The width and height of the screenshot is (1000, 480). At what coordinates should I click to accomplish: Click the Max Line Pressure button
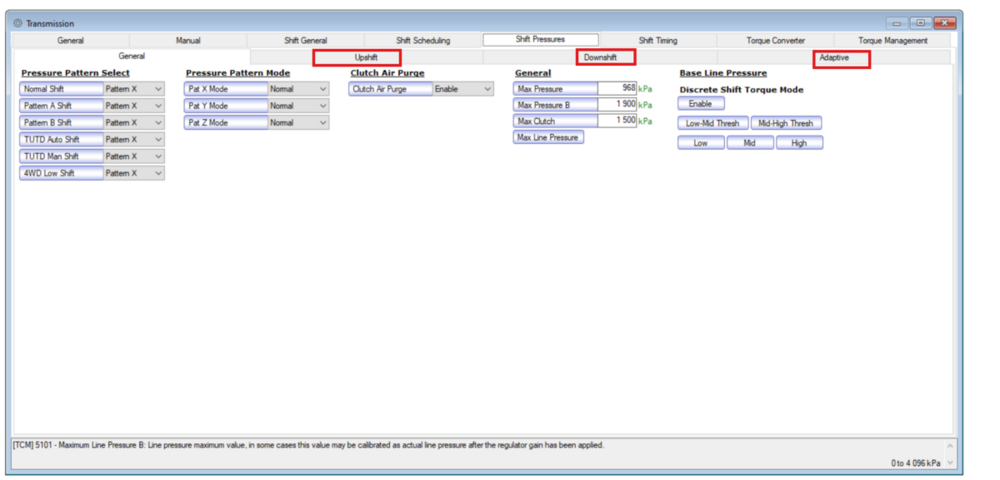[x=548, y=137]
